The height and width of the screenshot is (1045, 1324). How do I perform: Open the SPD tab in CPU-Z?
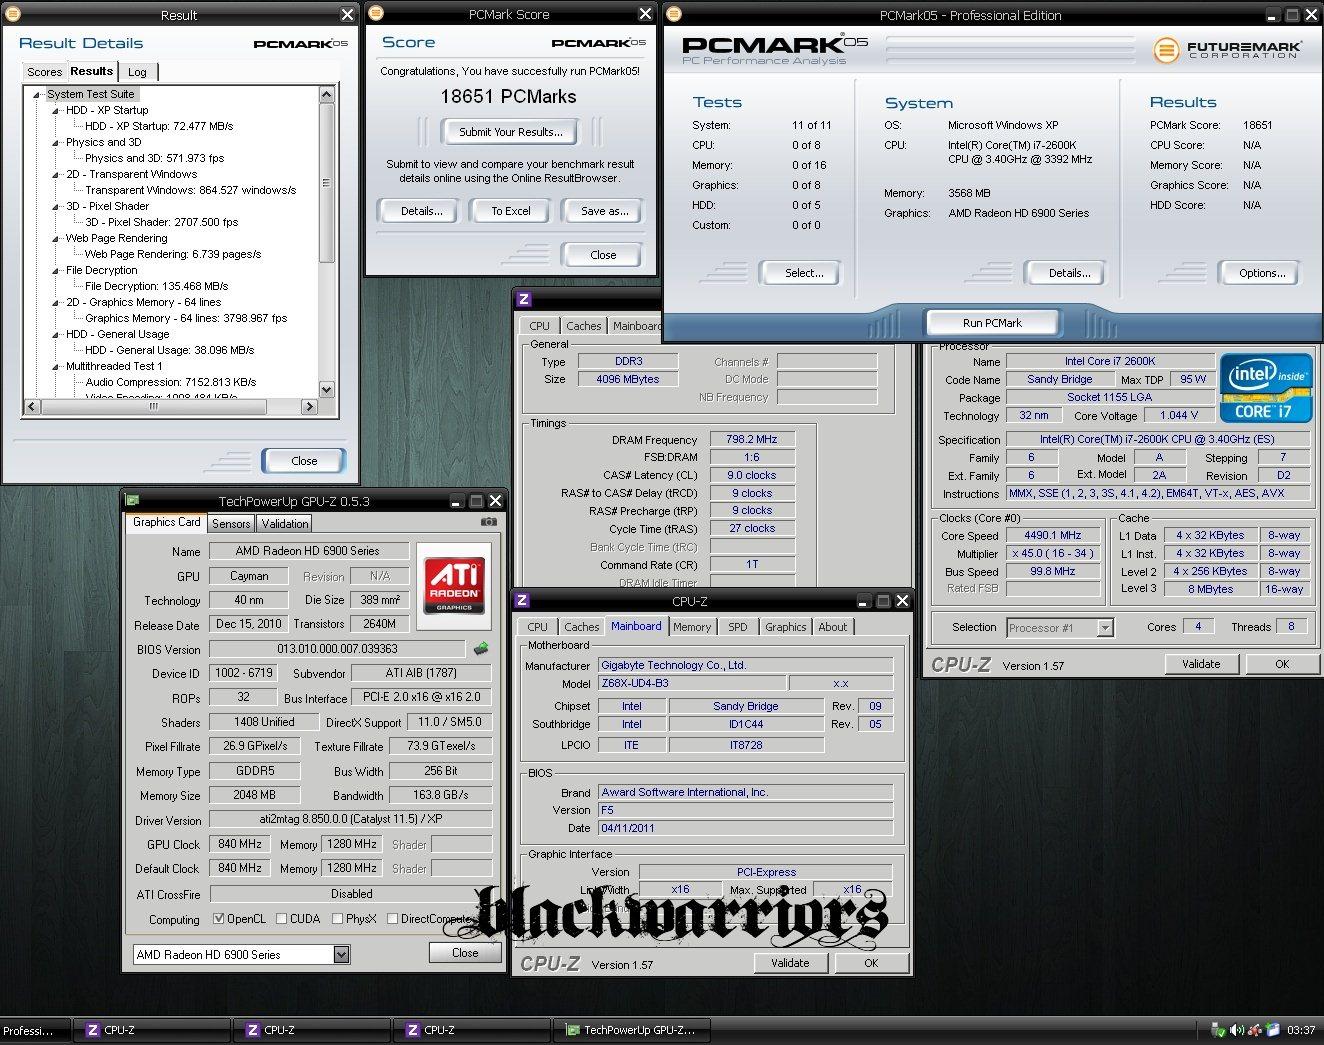[738, 627]
